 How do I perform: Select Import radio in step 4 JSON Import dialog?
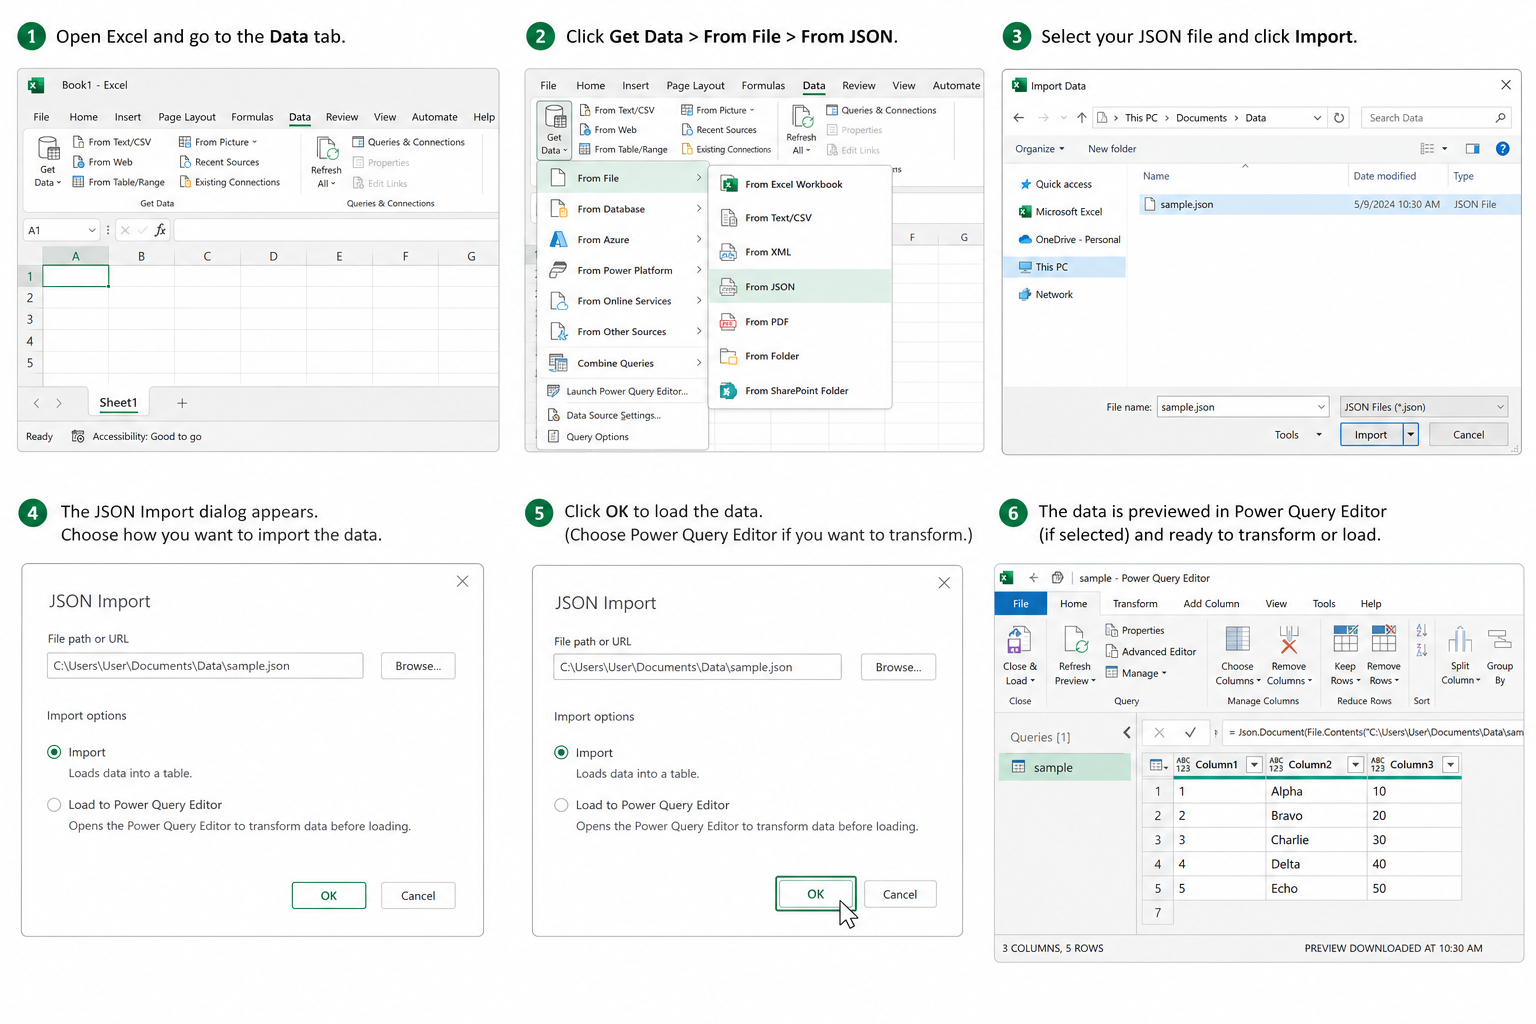coord(54,752)
